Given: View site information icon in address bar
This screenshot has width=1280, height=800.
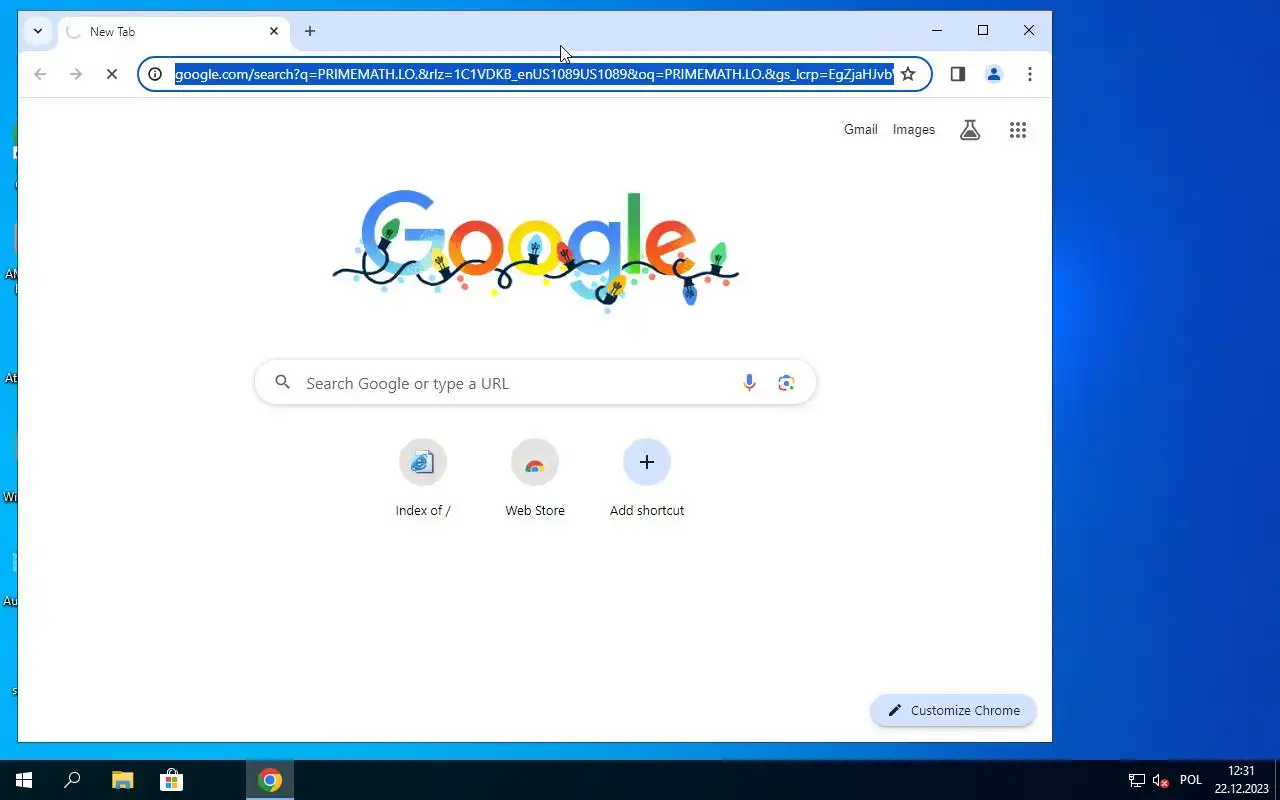Looking at the screenshot, I should [x=155, y=74].
